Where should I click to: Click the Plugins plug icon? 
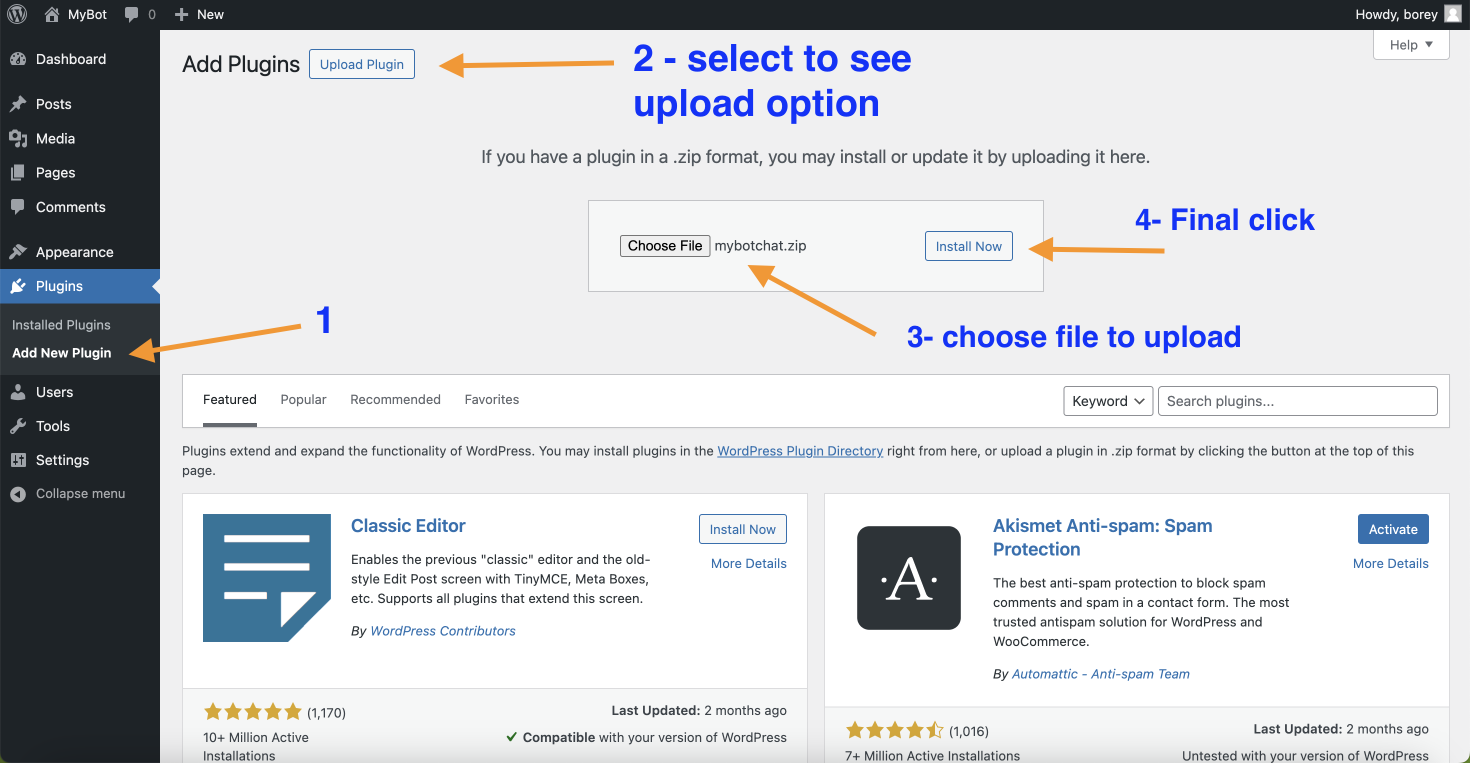[21, 286]
